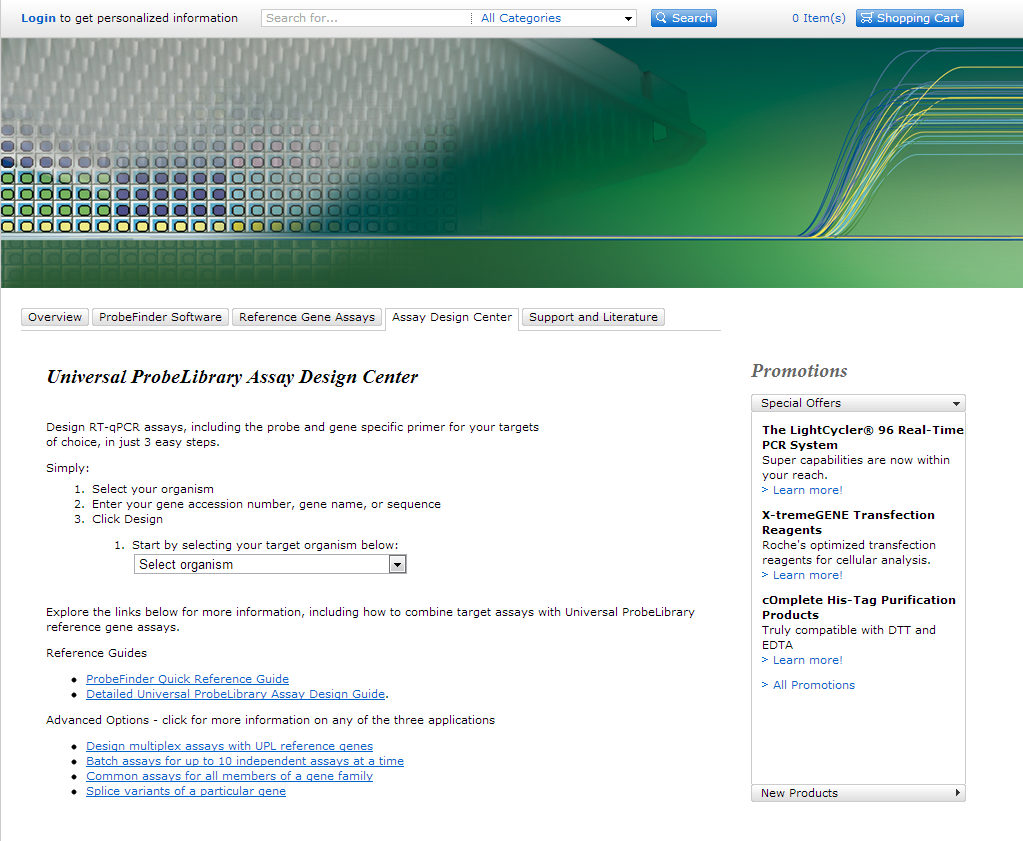
Task: Open the All Categories dropdown
Action: coord(556,18)
